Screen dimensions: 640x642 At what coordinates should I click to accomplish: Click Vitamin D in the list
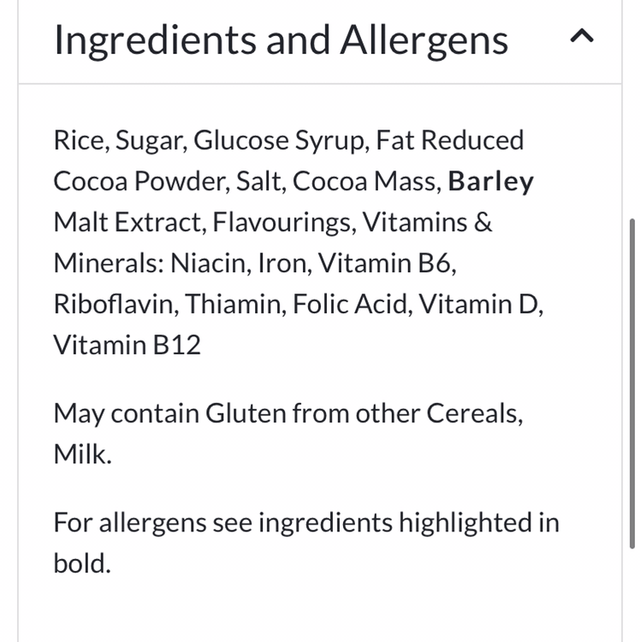[x=480, y=304]
